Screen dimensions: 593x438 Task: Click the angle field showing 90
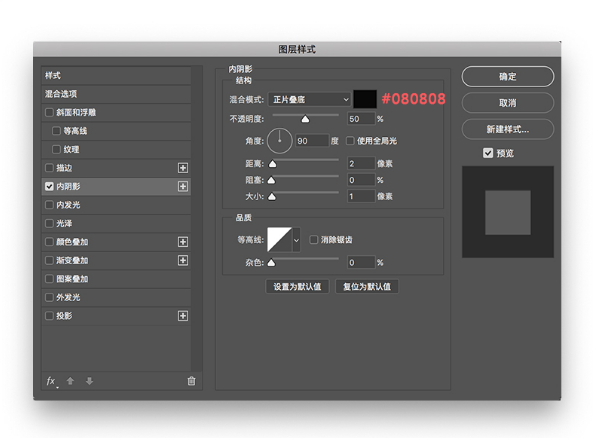[x=312, y=141]
